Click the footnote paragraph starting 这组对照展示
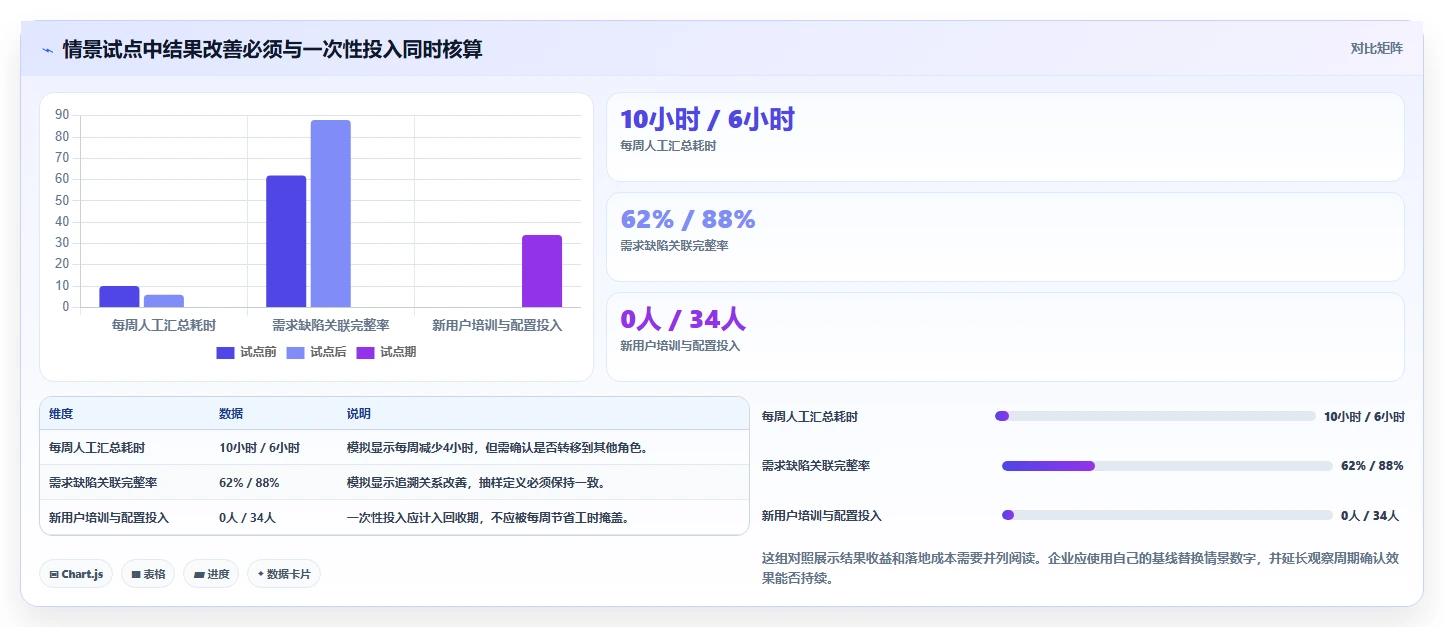This screenshot has height=627, width=1444. 1080,568
